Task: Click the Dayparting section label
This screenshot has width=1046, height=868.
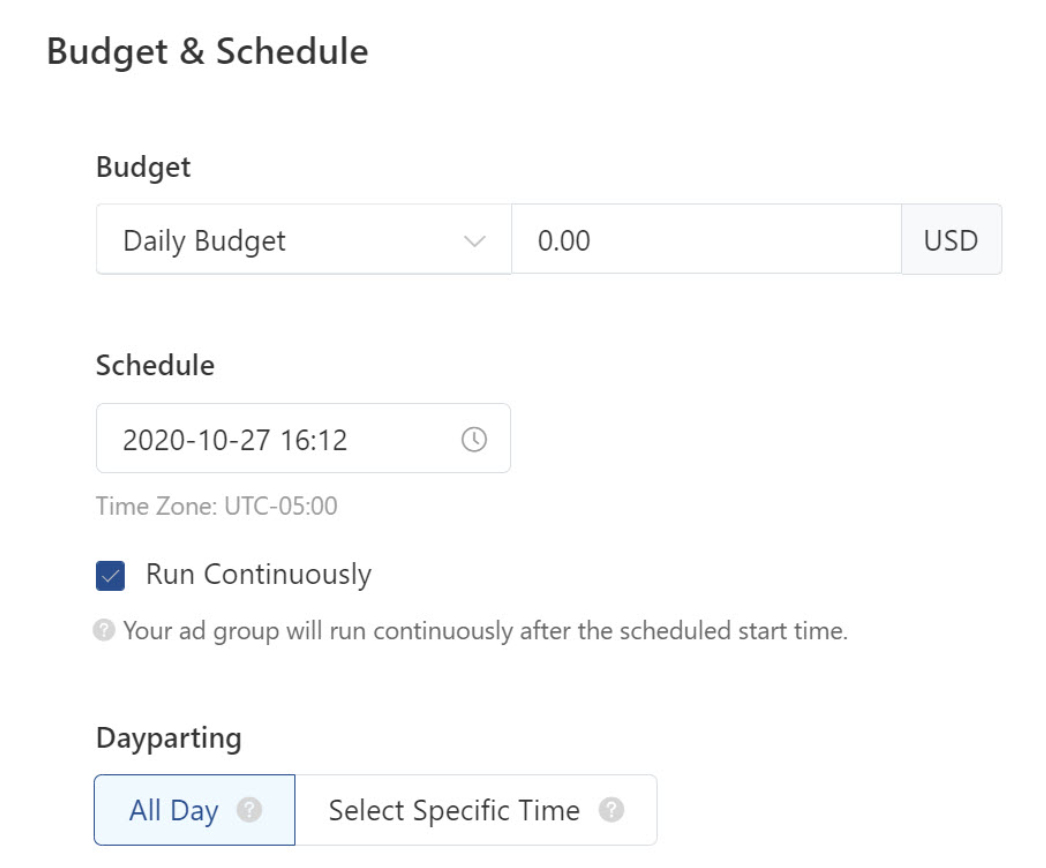Action: pyautogui.click(x=169, y=738)
